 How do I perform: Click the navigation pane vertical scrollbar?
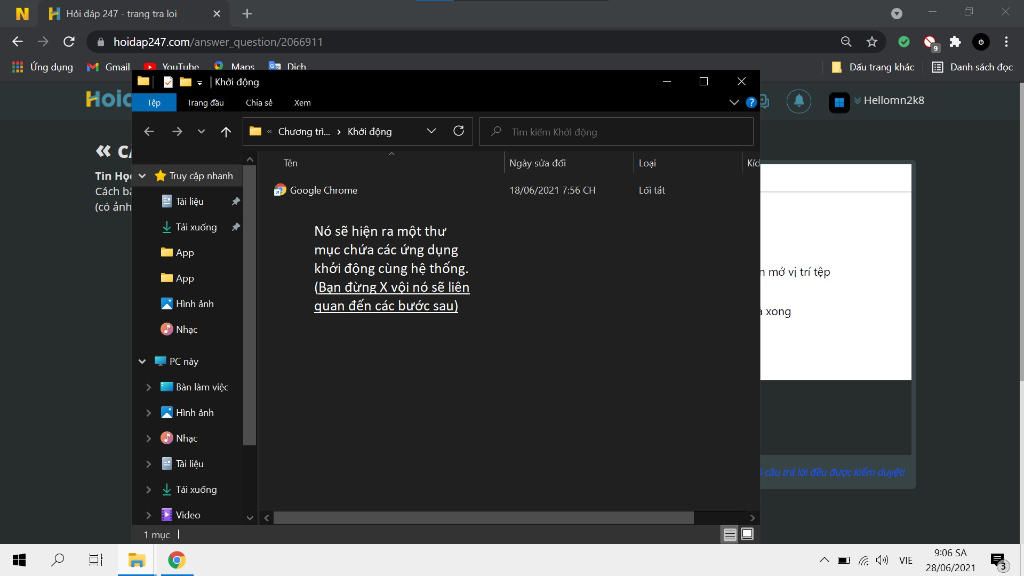point(249,304)
